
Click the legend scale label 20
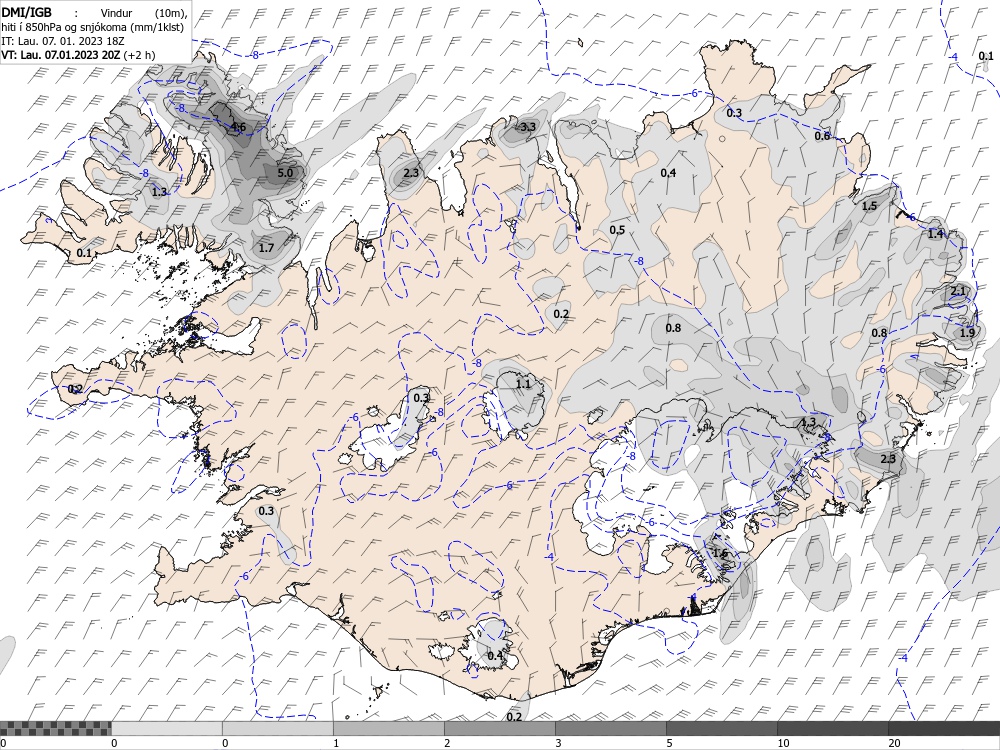coord(894,743)
